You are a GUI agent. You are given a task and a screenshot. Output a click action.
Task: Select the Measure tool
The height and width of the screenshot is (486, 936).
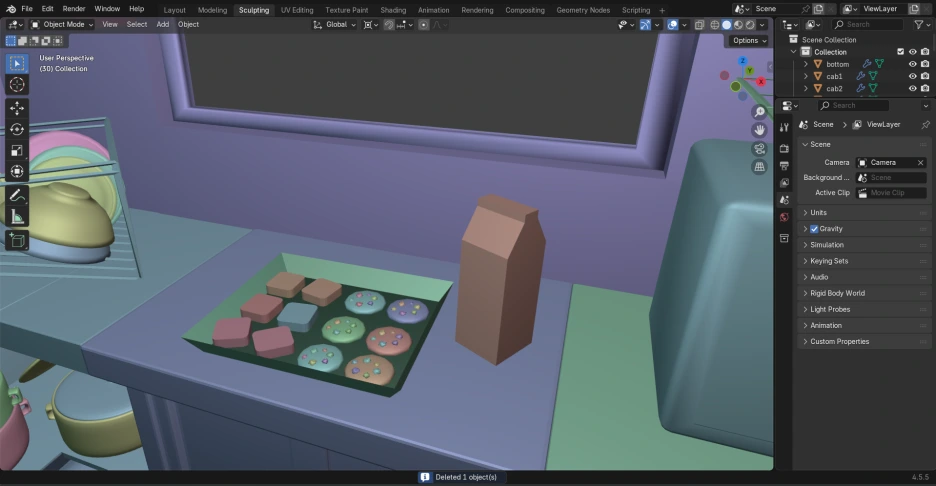(17, 217)
